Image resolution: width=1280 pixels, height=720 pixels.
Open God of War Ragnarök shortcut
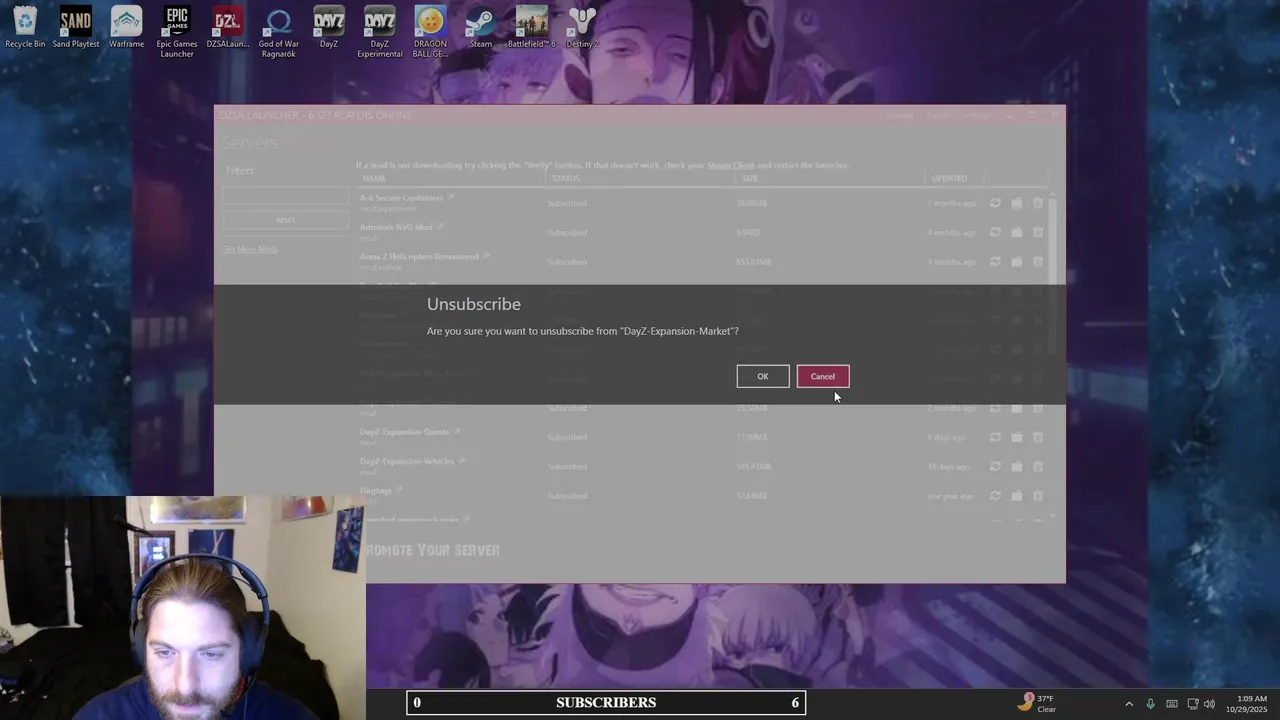(279, 32)
